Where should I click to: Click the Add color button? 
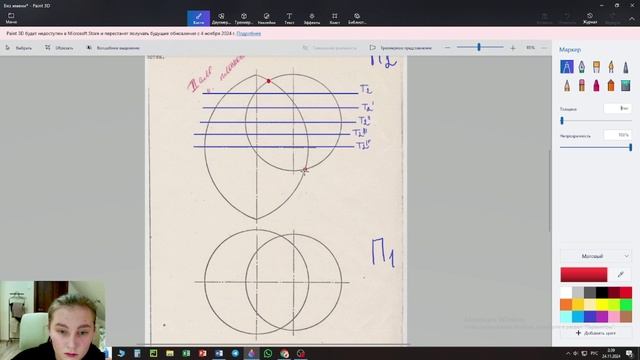point(596,333)
